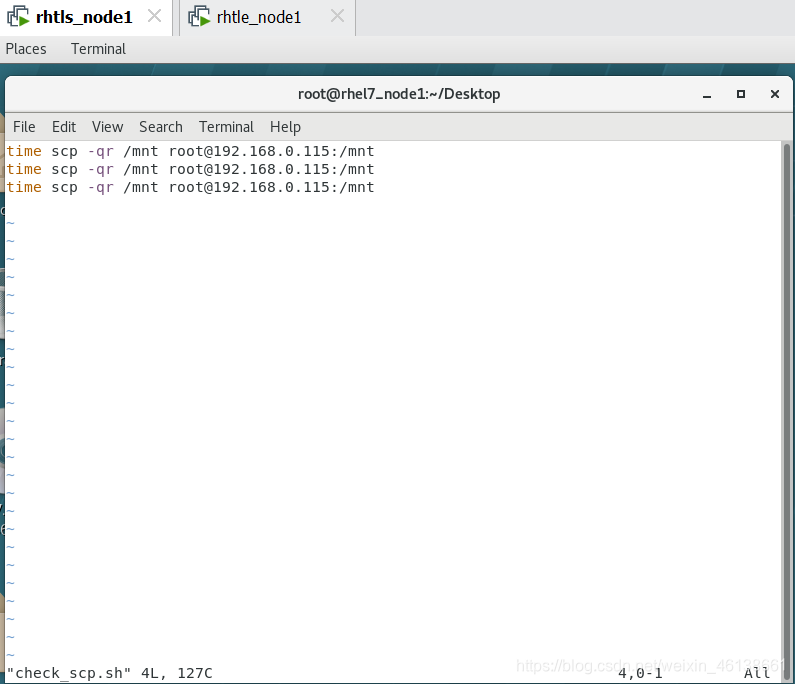This screenshot has height=684, width=795.
Task: Place cursor on the first 'time scp' line
Action: click(x=191, y=151)
